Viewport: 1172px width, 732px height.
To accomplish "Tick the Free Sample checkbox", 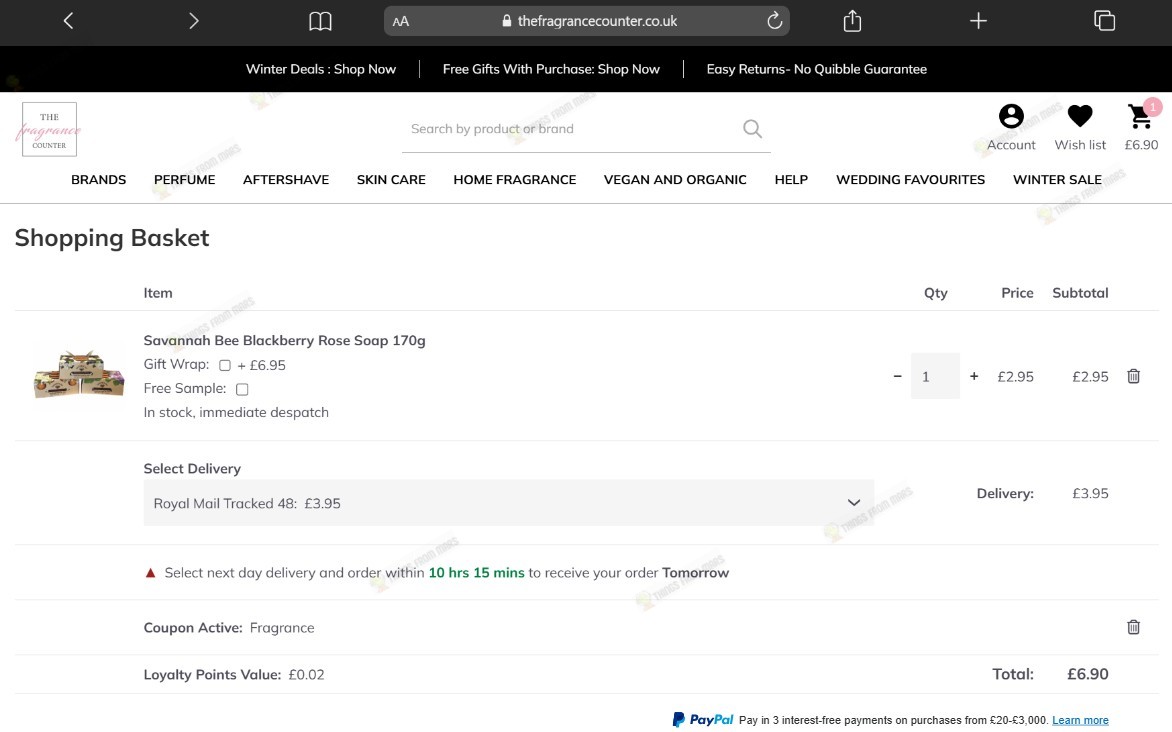I will tap(242, 390).
